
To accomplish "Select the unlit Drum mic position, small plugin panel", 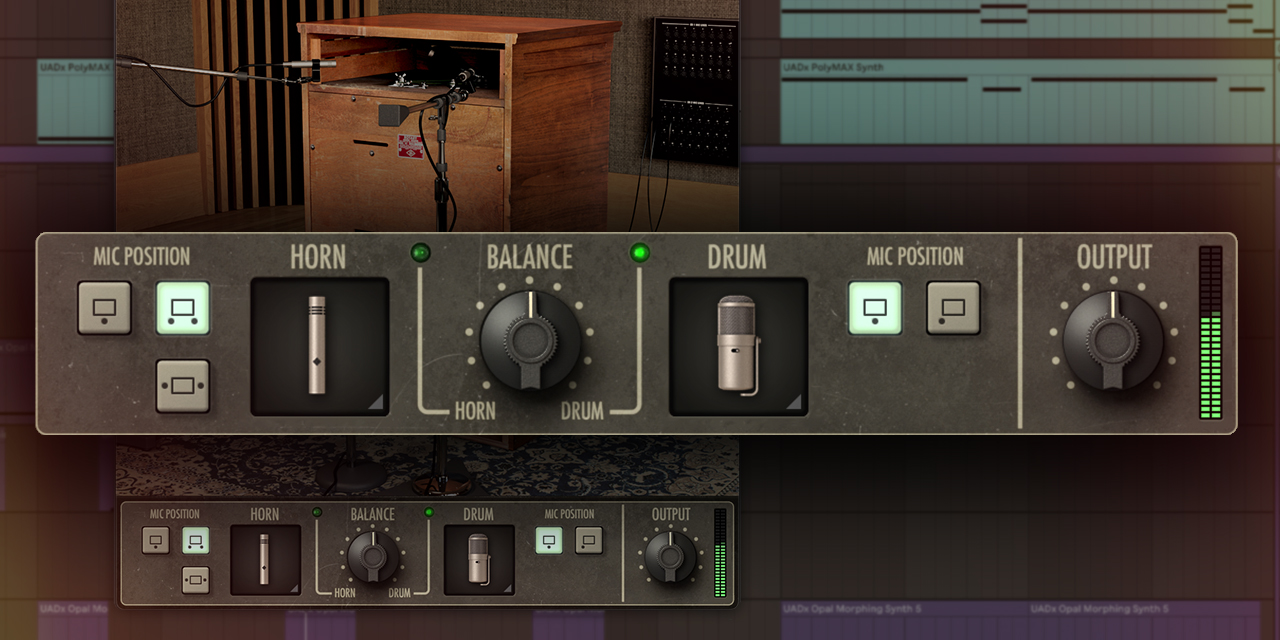I will [x=589, y=541].
